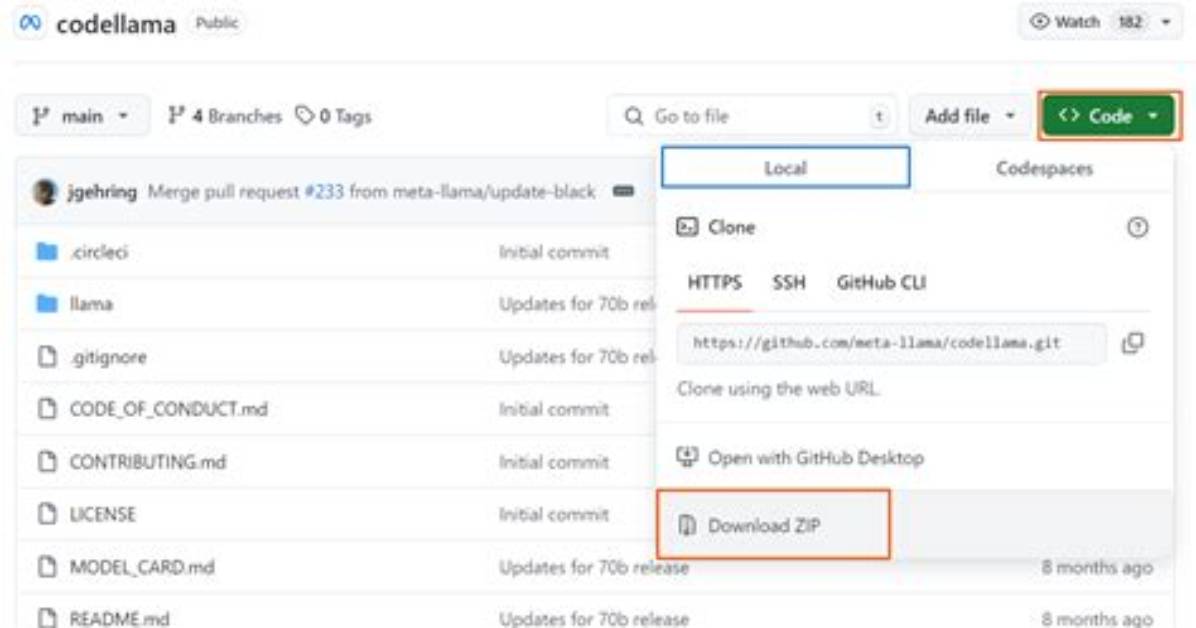Viewport: 1196px width, 628px height.
Task: Click the magnifier icon in Go to file
Action: coord(634,116)
